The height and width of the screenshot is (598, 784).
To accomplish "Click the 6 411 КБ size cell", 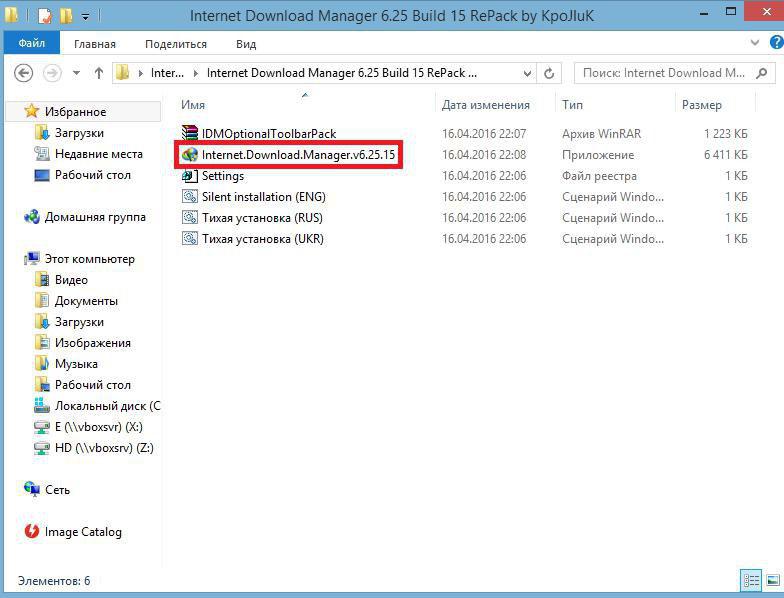I will [726, 155].
